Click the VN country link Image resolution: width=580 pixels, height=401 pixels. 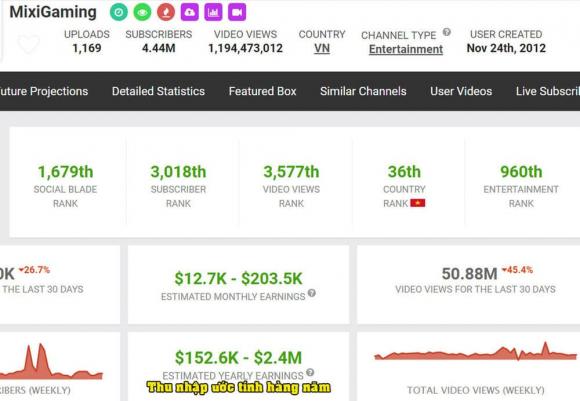click(322, 48)
